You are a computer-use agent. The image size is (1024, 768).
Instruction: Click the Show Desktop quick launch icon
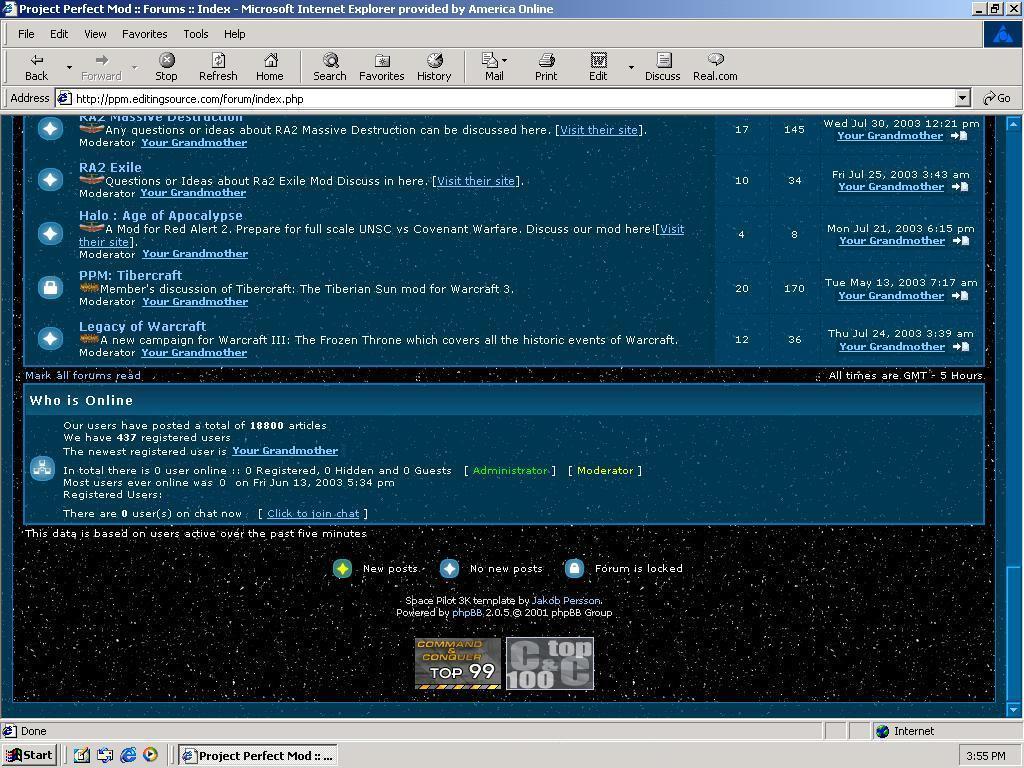click(x=82, y=755)
